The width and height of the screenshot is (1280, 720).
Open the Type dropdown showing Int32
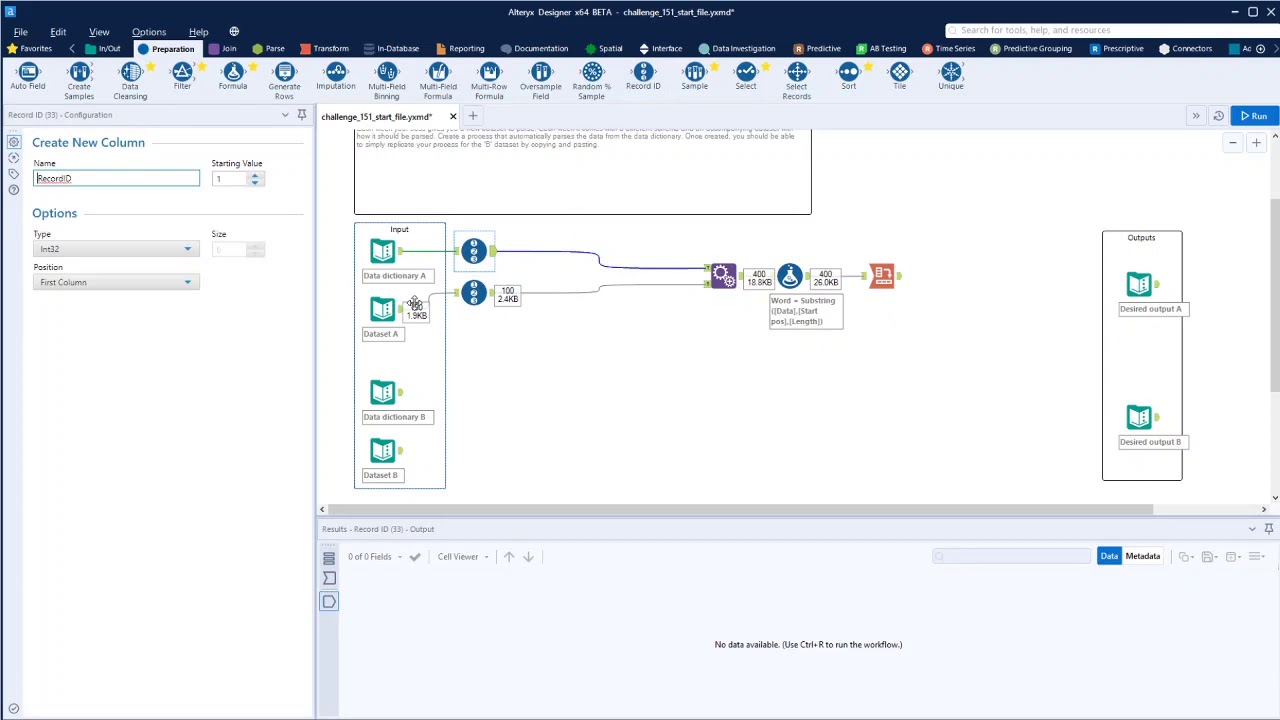[115, 249]
